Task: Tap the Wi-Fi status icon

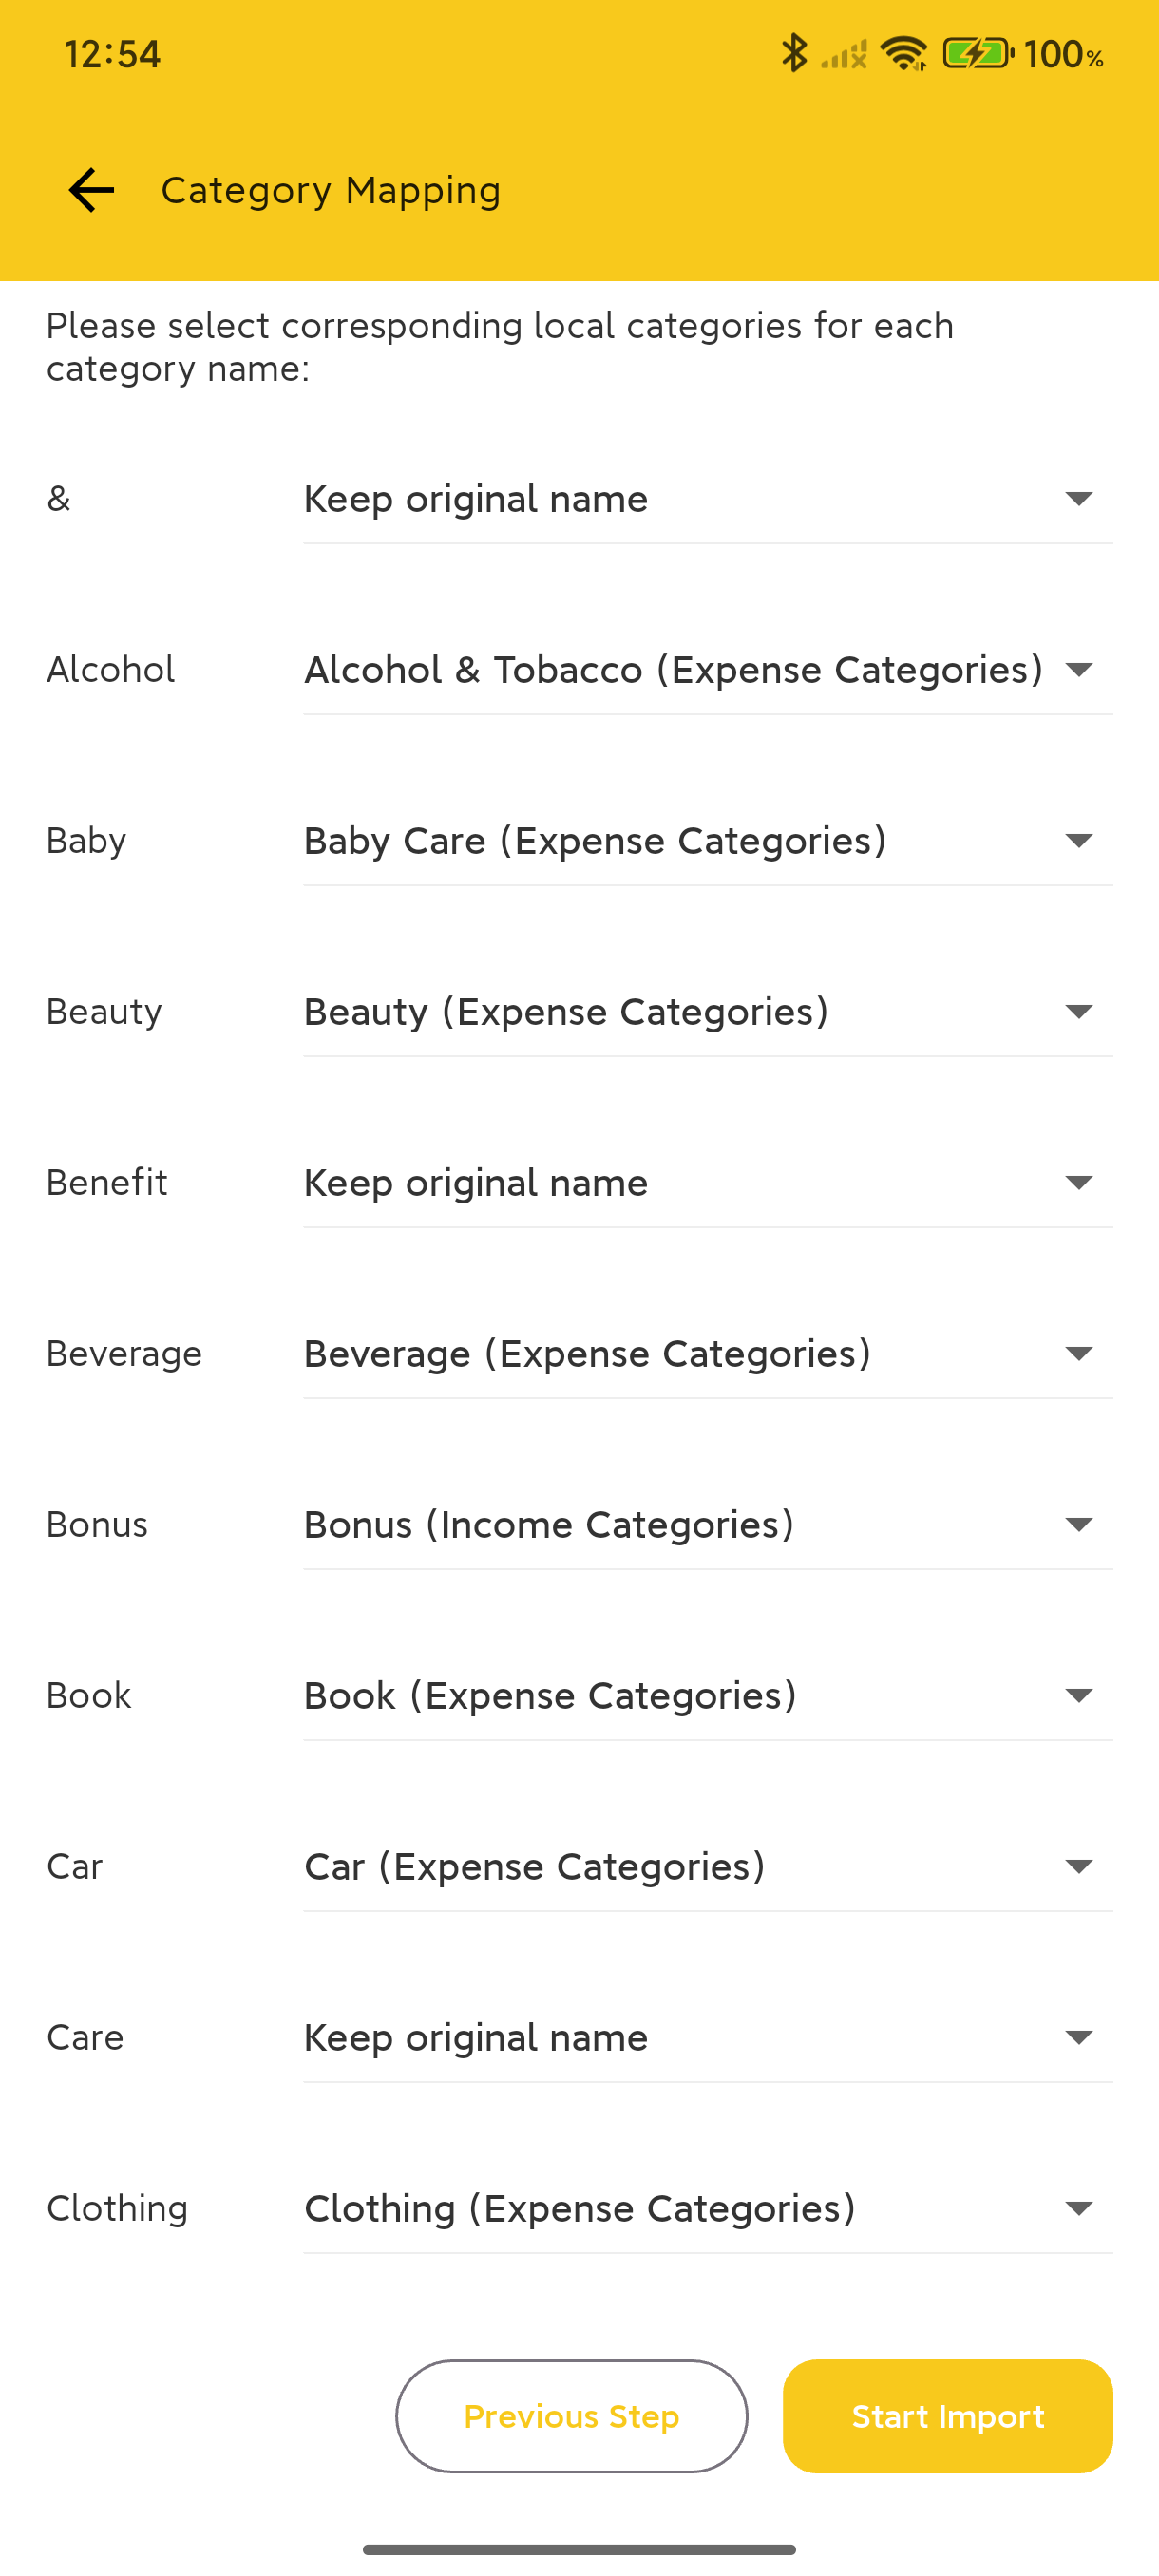Action: [x=903, y=55]
